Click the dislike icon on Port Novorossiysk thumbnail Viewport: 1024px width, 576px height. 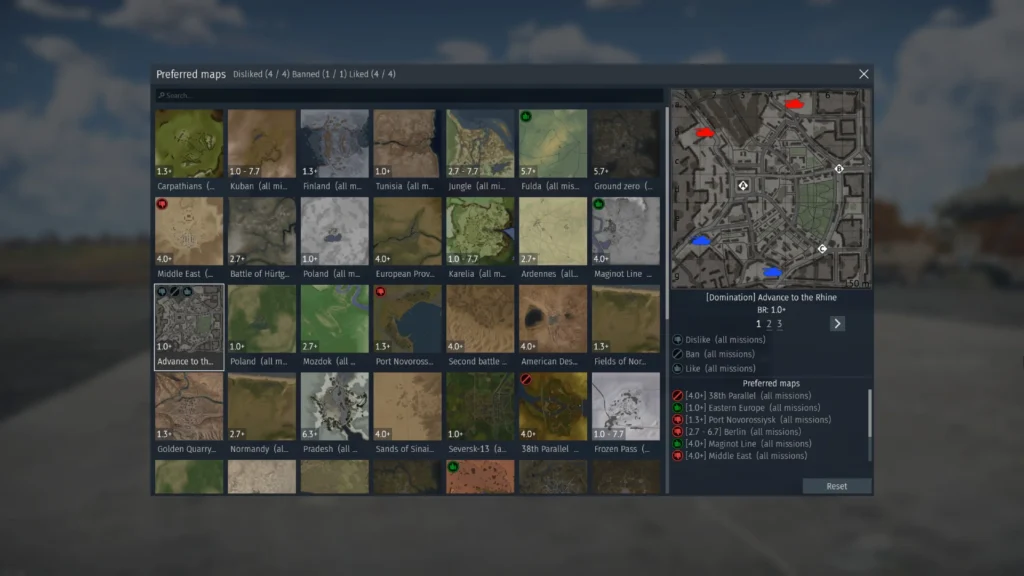tap(380, 291)
